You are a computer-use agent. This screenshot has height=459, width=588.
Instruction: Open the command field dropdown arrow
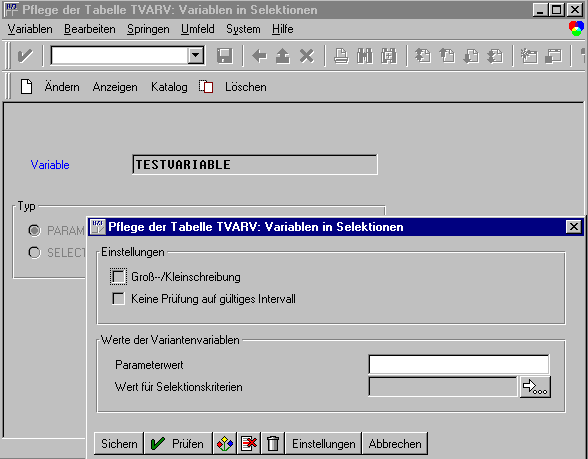coord(196,56)
